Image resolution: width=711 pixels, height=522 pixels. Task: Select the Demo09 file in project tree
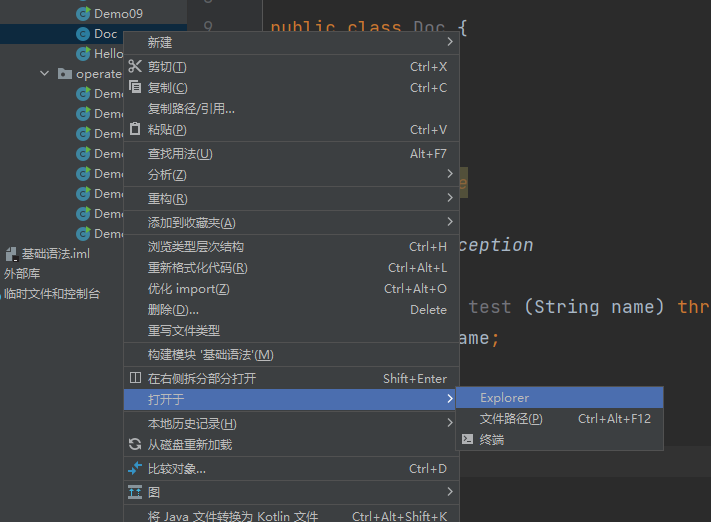(x=118, y=14)
